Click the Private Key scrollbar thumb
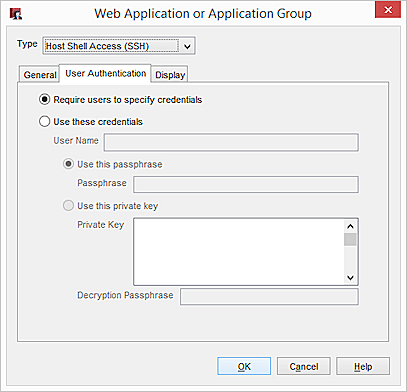Viewport: 407px width, 392px height. [350, 240]
